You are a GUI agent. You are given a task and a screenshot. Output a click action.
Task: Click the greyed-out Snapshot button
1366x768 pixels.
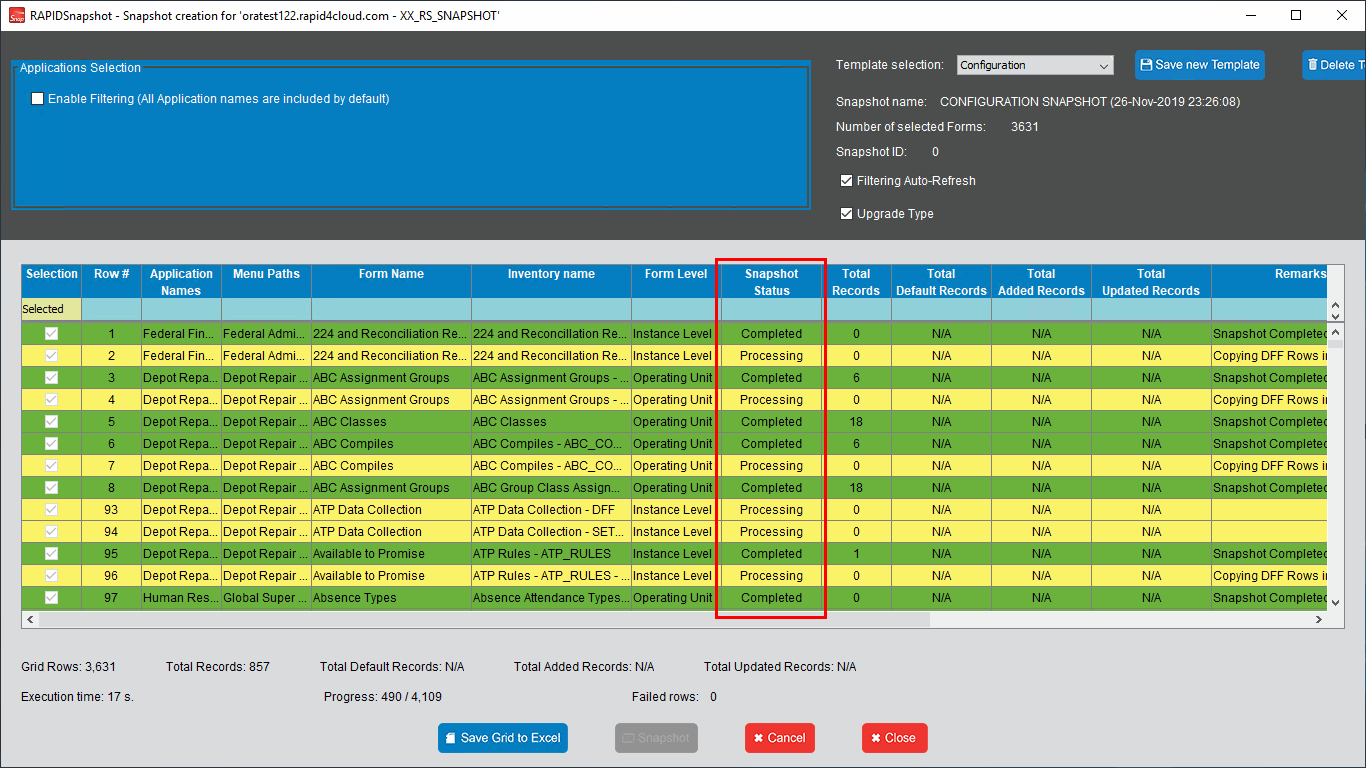656,738
